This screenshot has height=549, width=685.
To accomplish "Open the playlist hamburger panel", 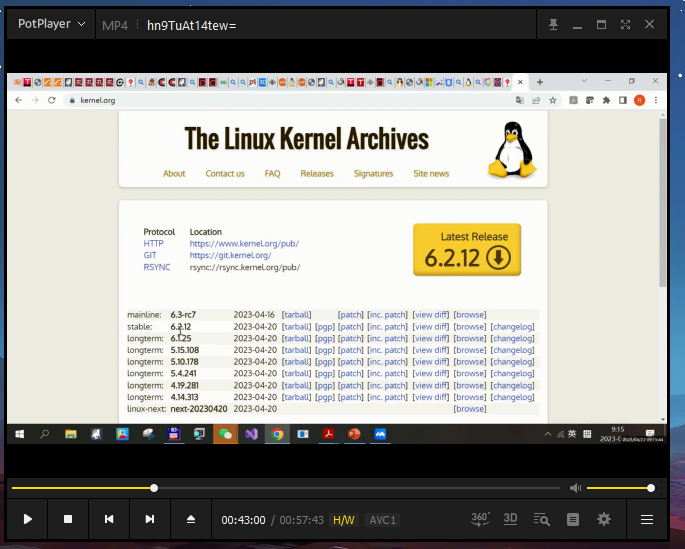I will [647, 519].
